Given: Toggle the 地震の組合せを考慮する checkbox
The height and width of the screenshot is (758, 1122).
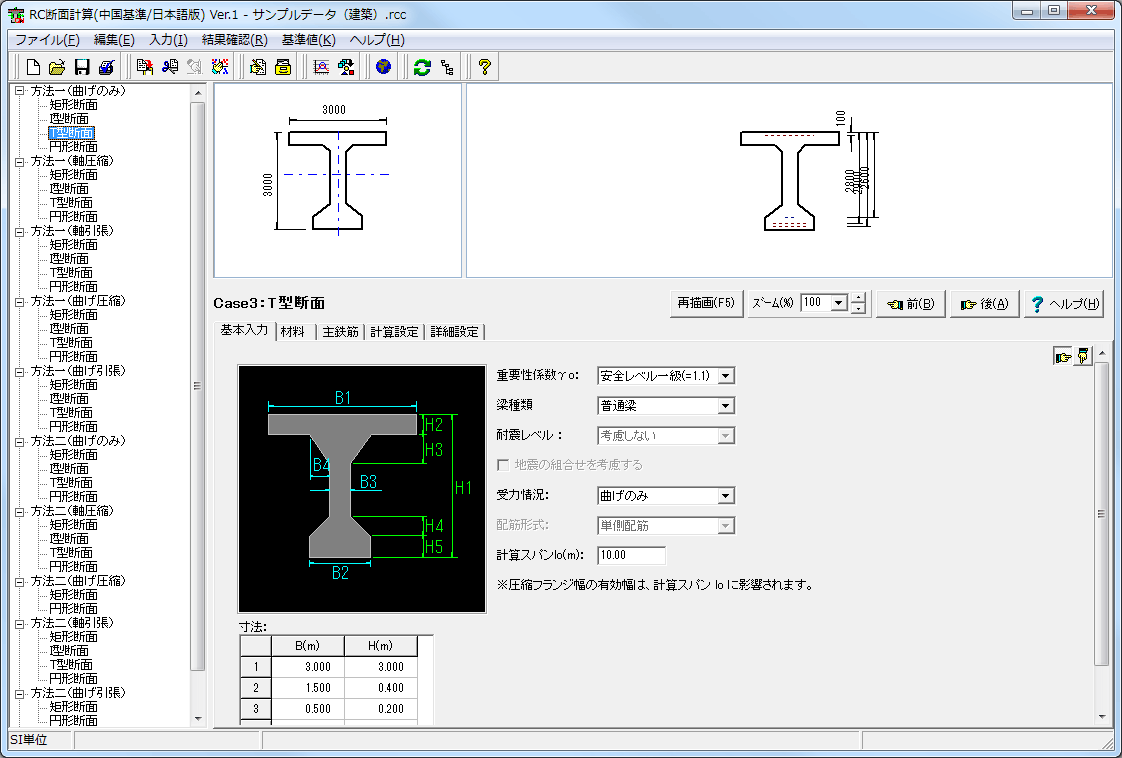Looking at the screenshot, I should [x=504, y=465].
